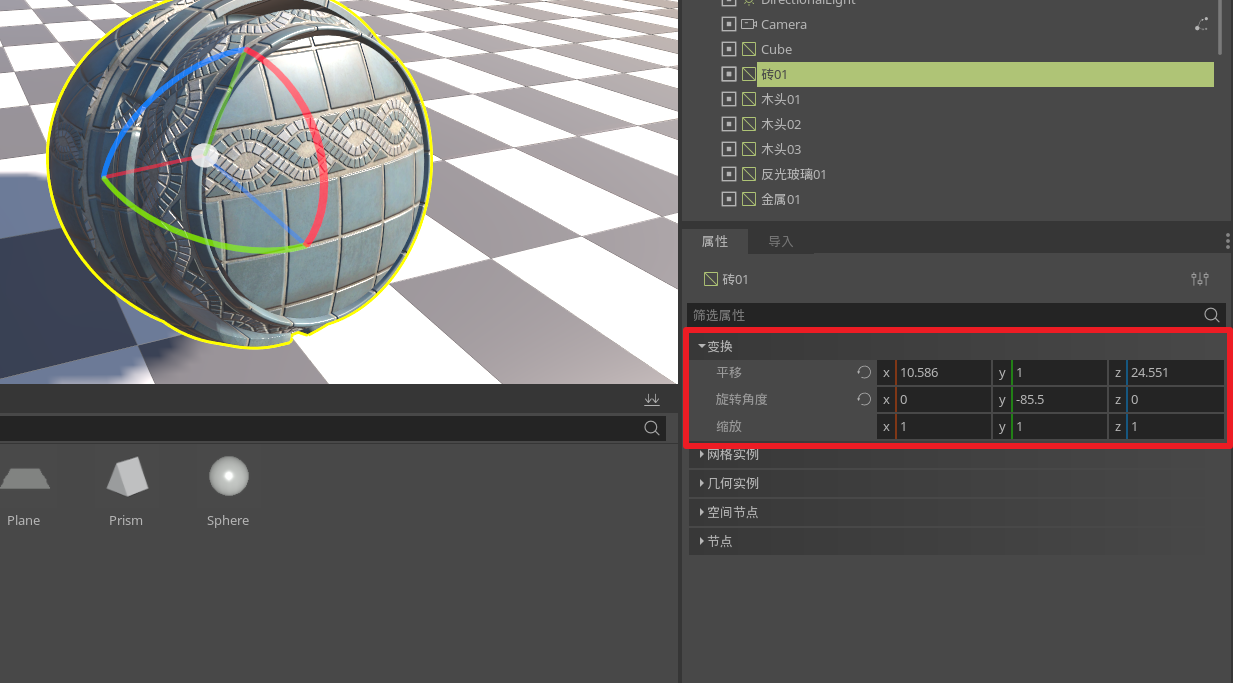Click the mesh icon beside 木头01
Image resolution: width=1233 pixels, height=683 pixels.
tap(748, 99)
